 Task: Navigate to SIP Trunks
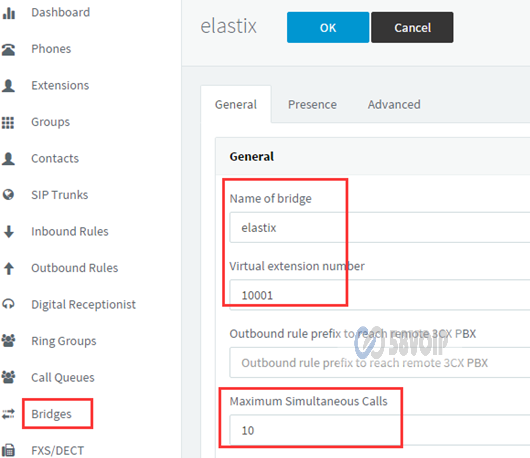pyautogui.click(x=59, y=195)
